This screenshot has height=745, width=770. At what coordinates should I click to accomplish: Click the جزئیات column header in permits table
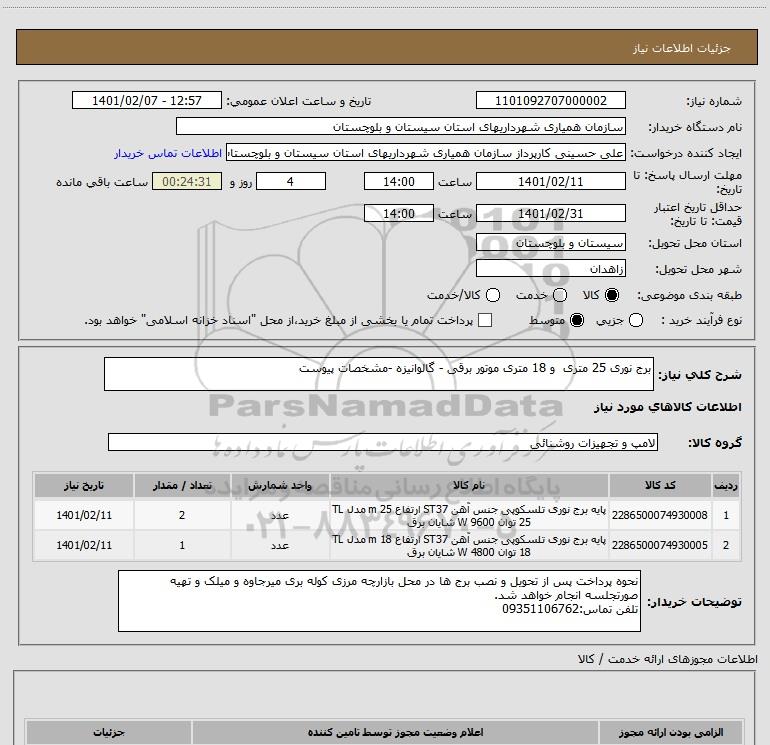coord(109,732)
